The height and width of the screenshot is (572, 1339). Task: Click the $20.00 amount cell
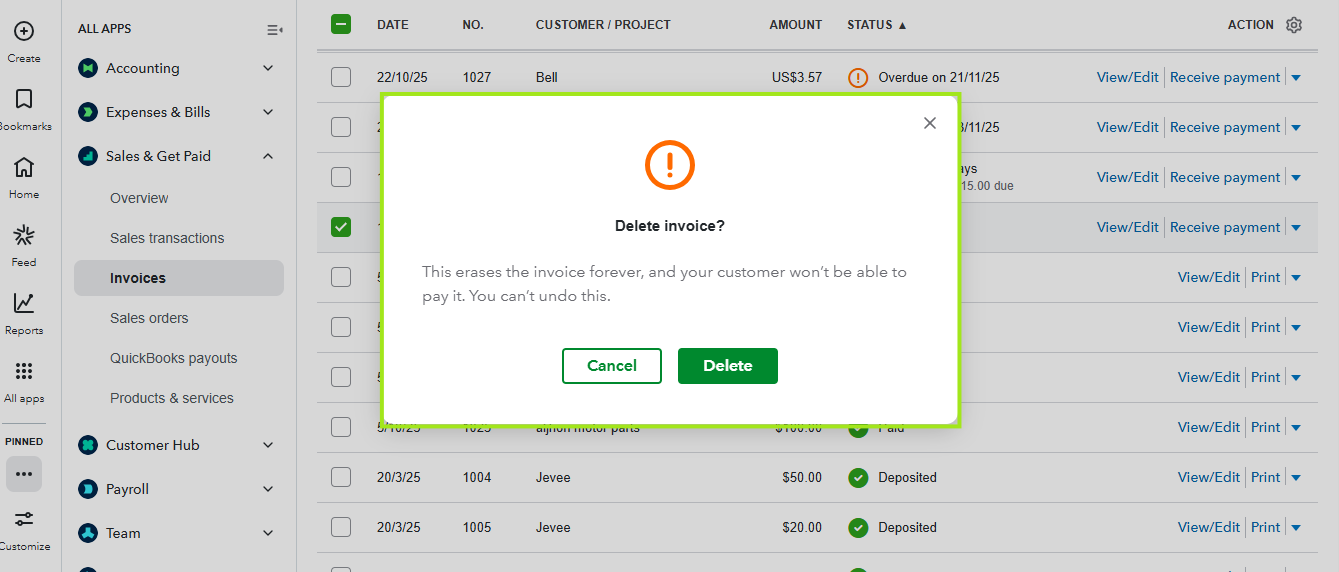(802, 527)
